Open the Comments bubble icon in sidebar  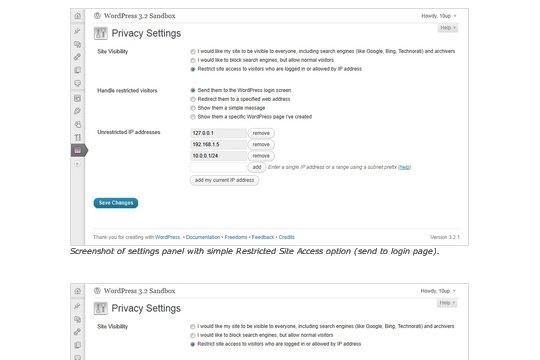click(x=77, y=83)
